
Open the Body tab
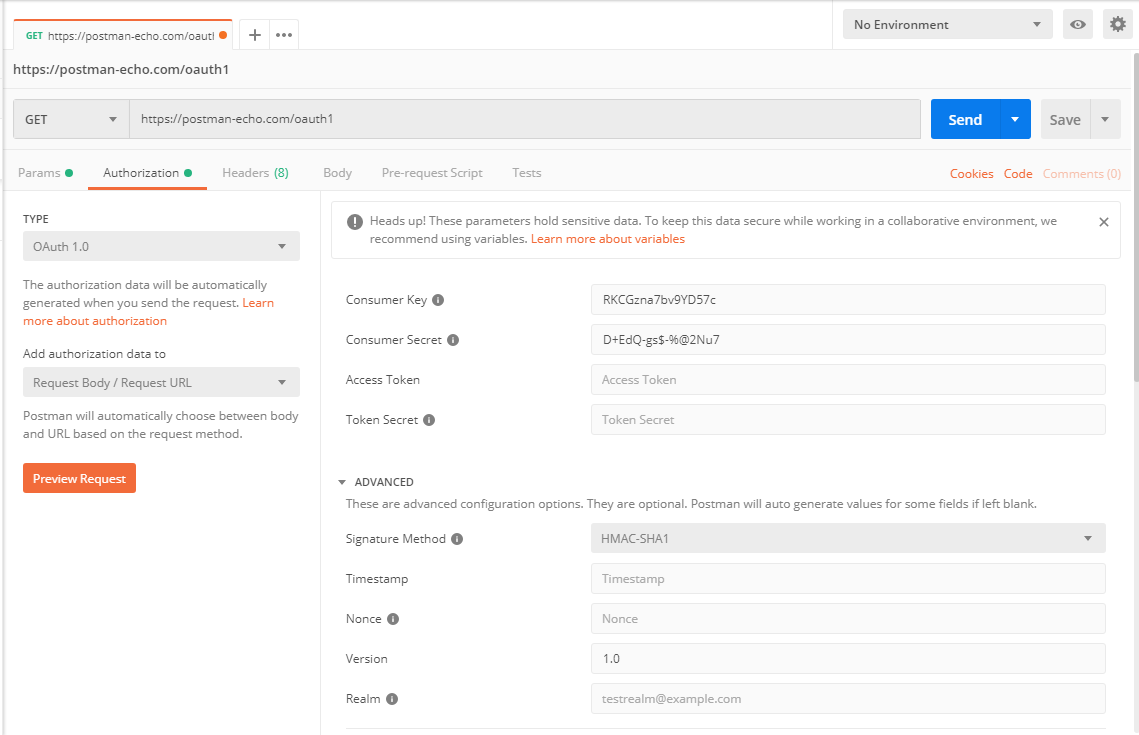[337, 173]
